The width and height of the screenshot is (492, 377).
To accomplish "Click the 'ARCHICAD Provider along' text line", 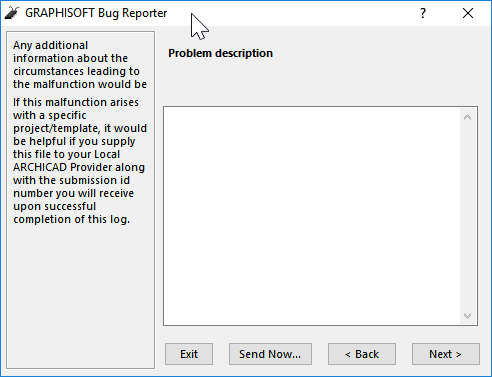I will point(79,167).
